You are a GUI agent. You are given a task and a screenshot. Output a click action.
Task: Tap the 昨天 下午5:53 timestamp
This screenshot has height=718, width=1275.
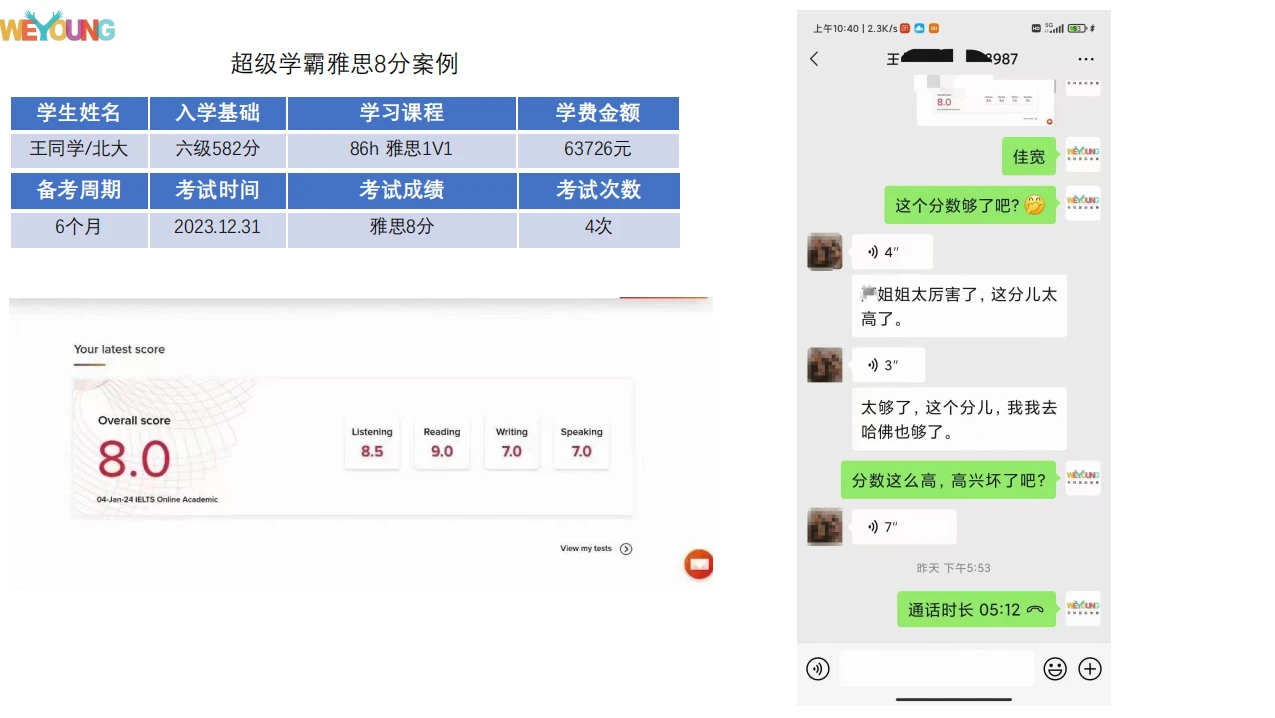(x=954, y=568)
